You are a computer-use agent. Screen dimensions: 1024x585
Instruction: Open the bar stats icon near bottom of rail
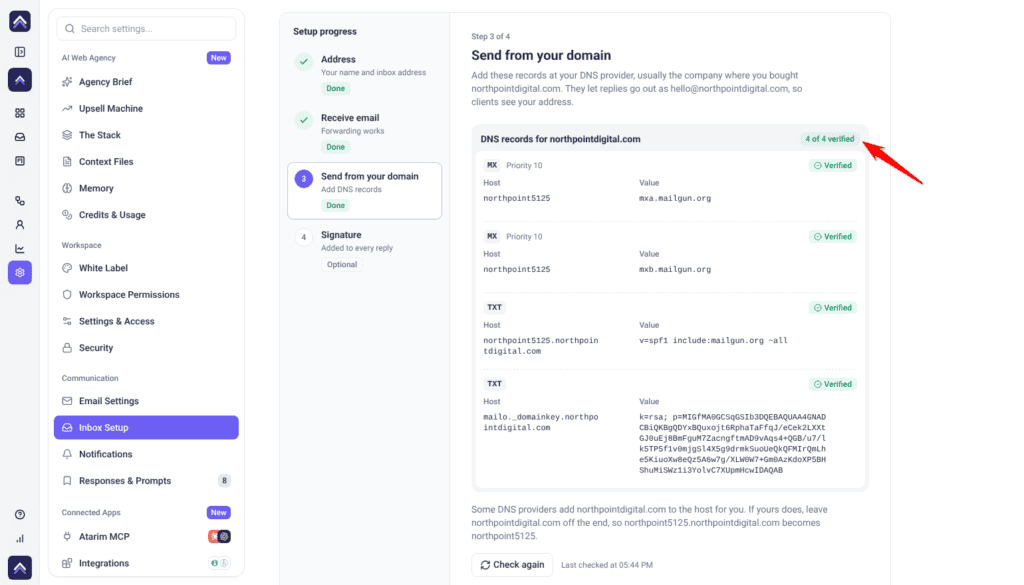[x=20, y=539]
